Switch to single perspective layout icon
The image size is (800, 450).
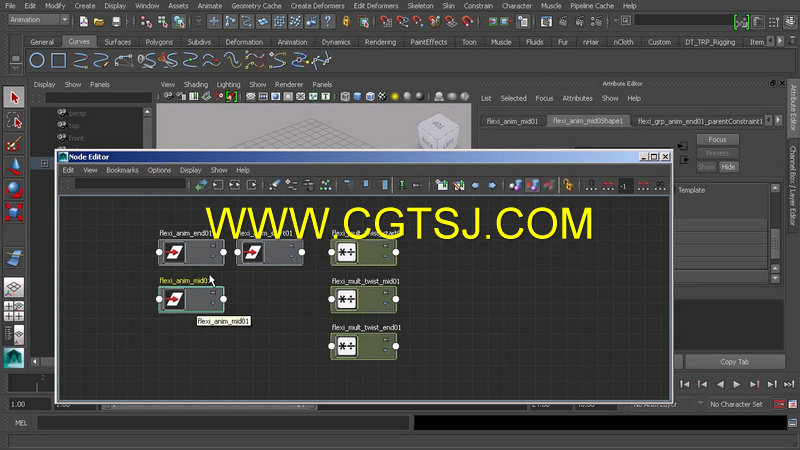click(x=14, y=287)
